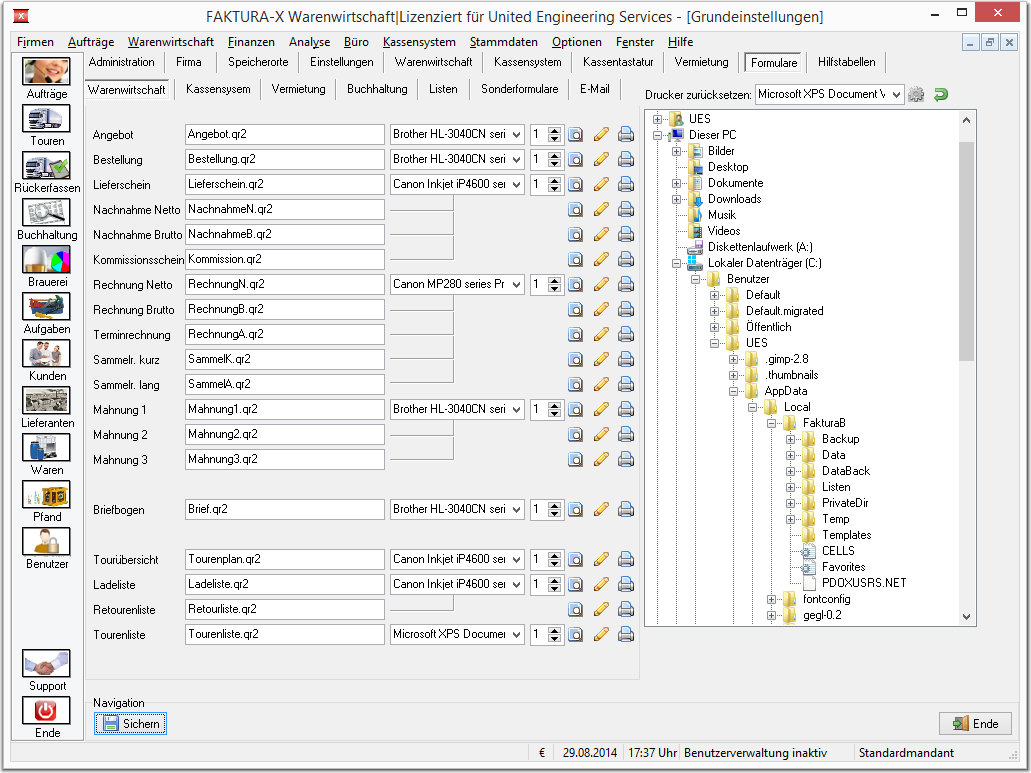Open the Lieferschein printer dropdown
The height and width of the screenshot is (773, 1031).
(x=516, y=185)
